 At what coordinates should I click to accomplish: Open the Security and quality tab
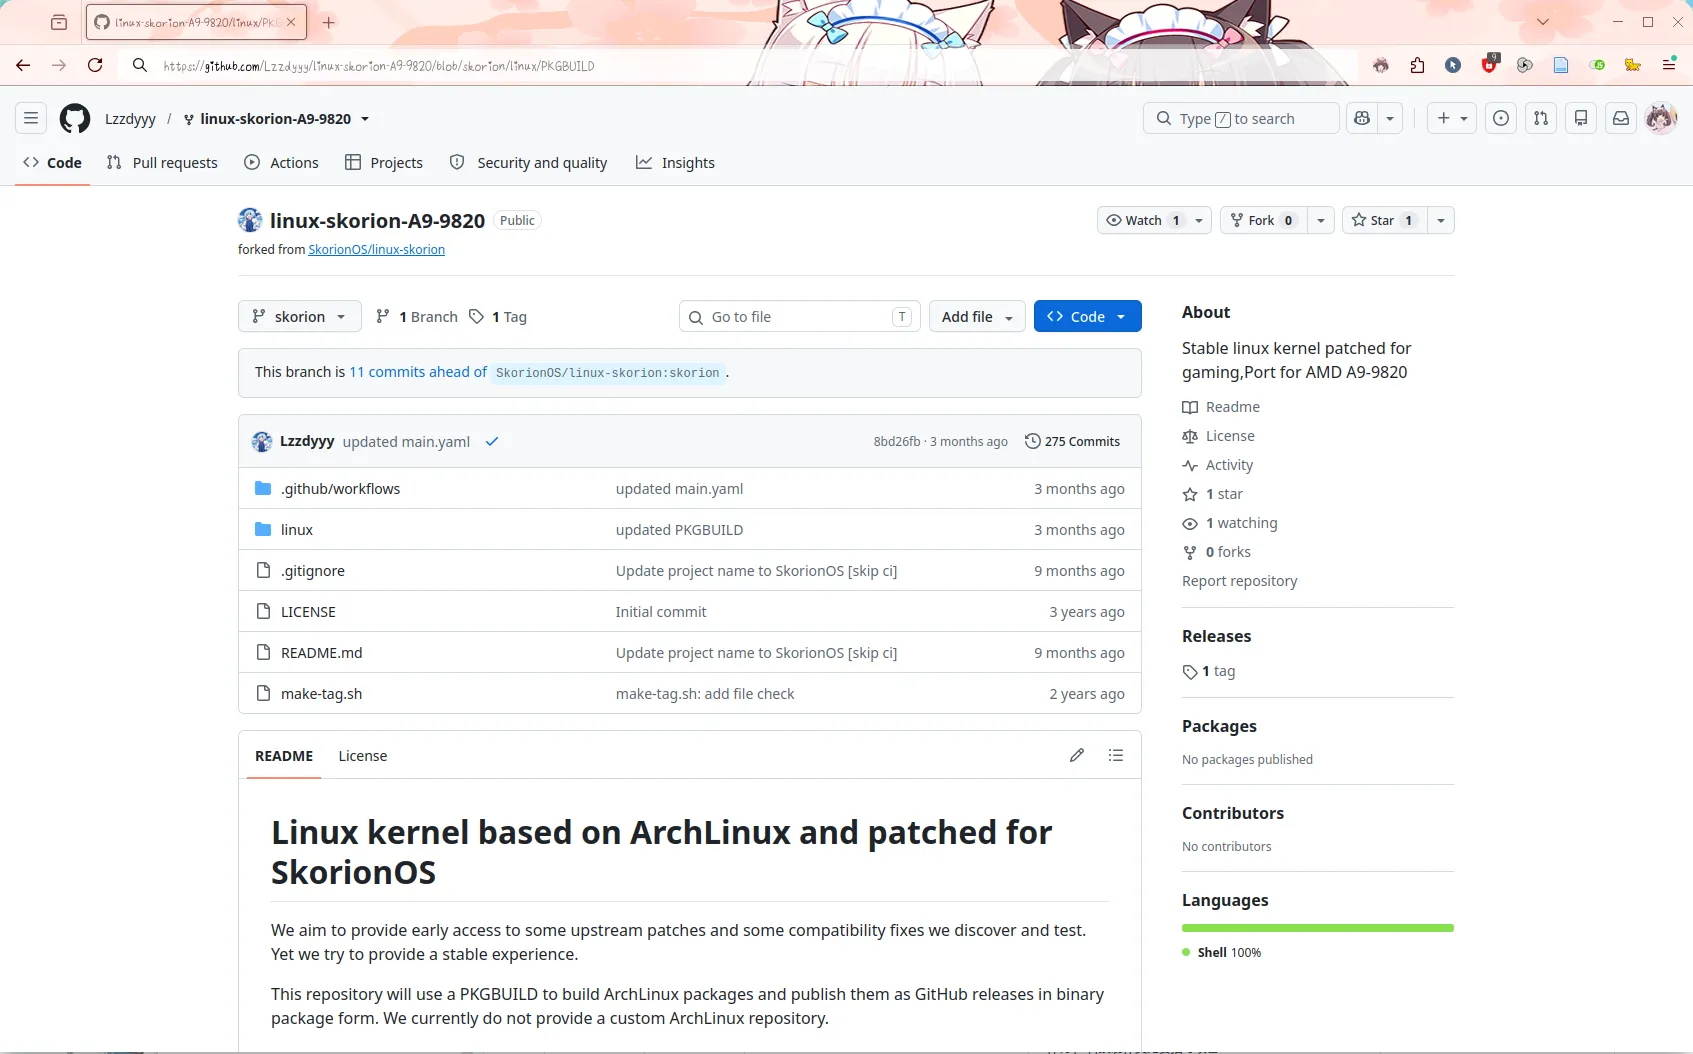(x=529, y=162)
